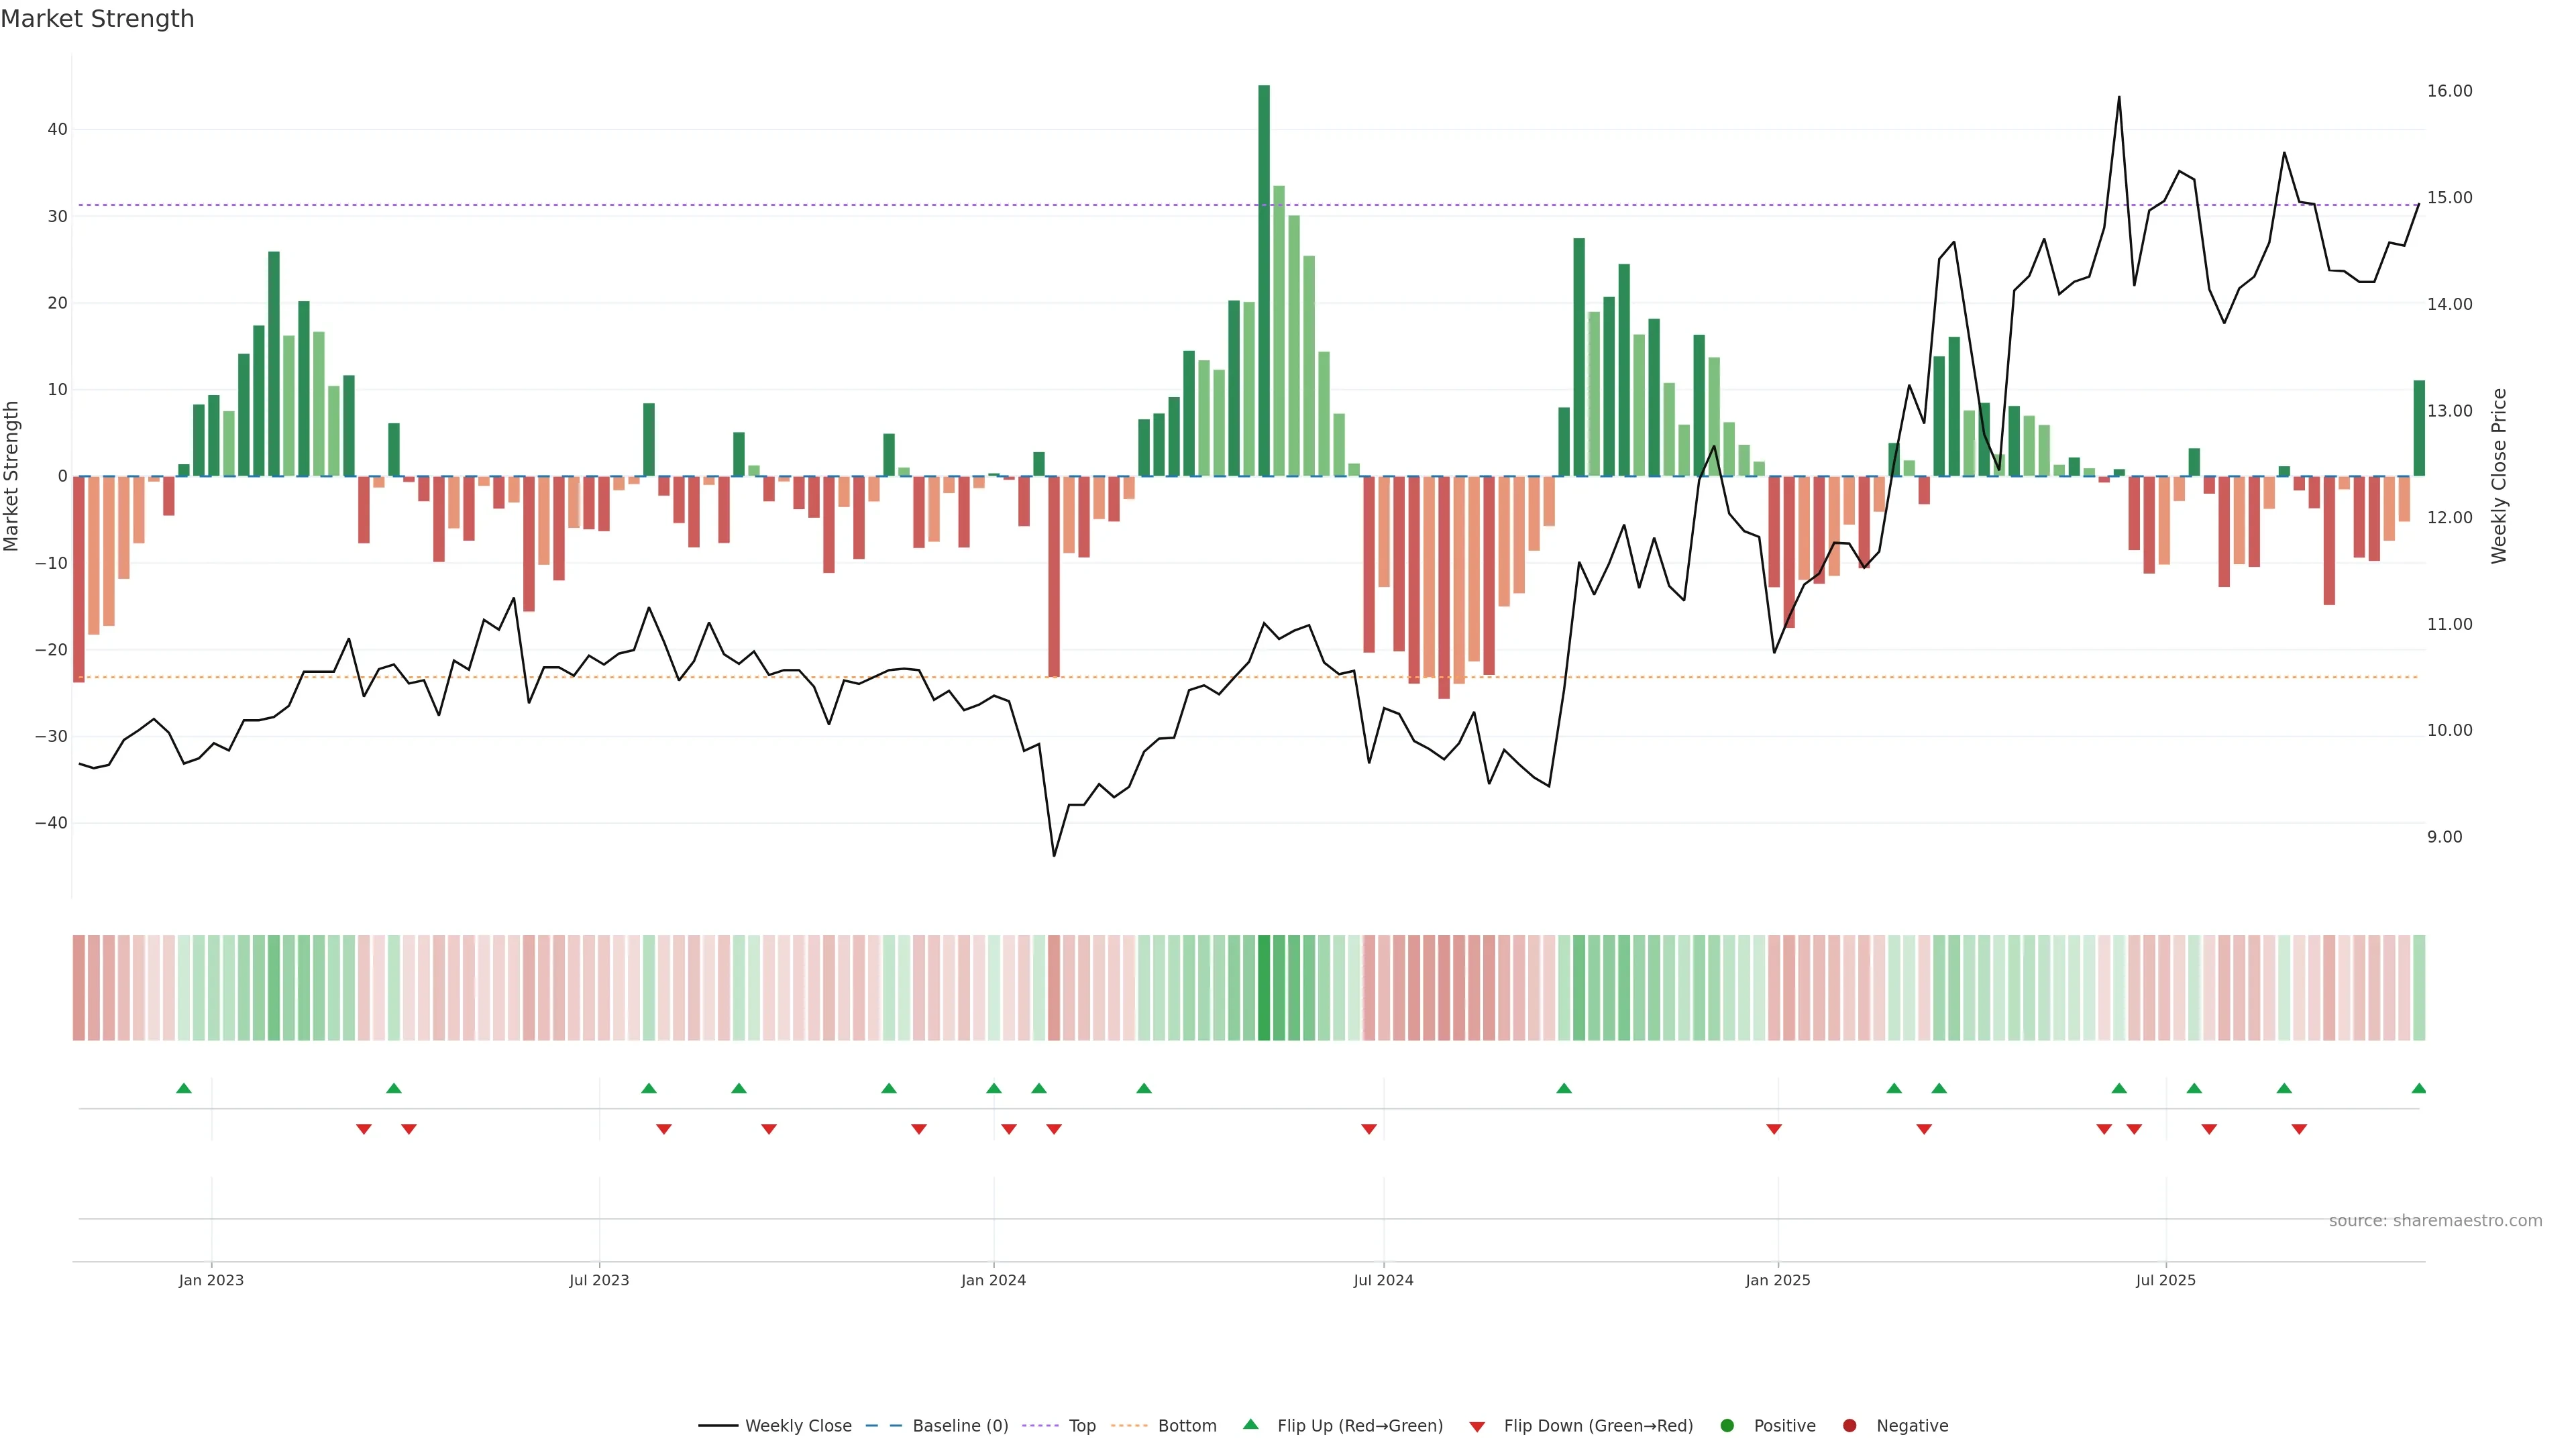Image resolution: width=2576 pixels, height=1449 pixels.
Task: Click the Market Strength chart title
Action: pyautogui.click(x=97, y=18)
